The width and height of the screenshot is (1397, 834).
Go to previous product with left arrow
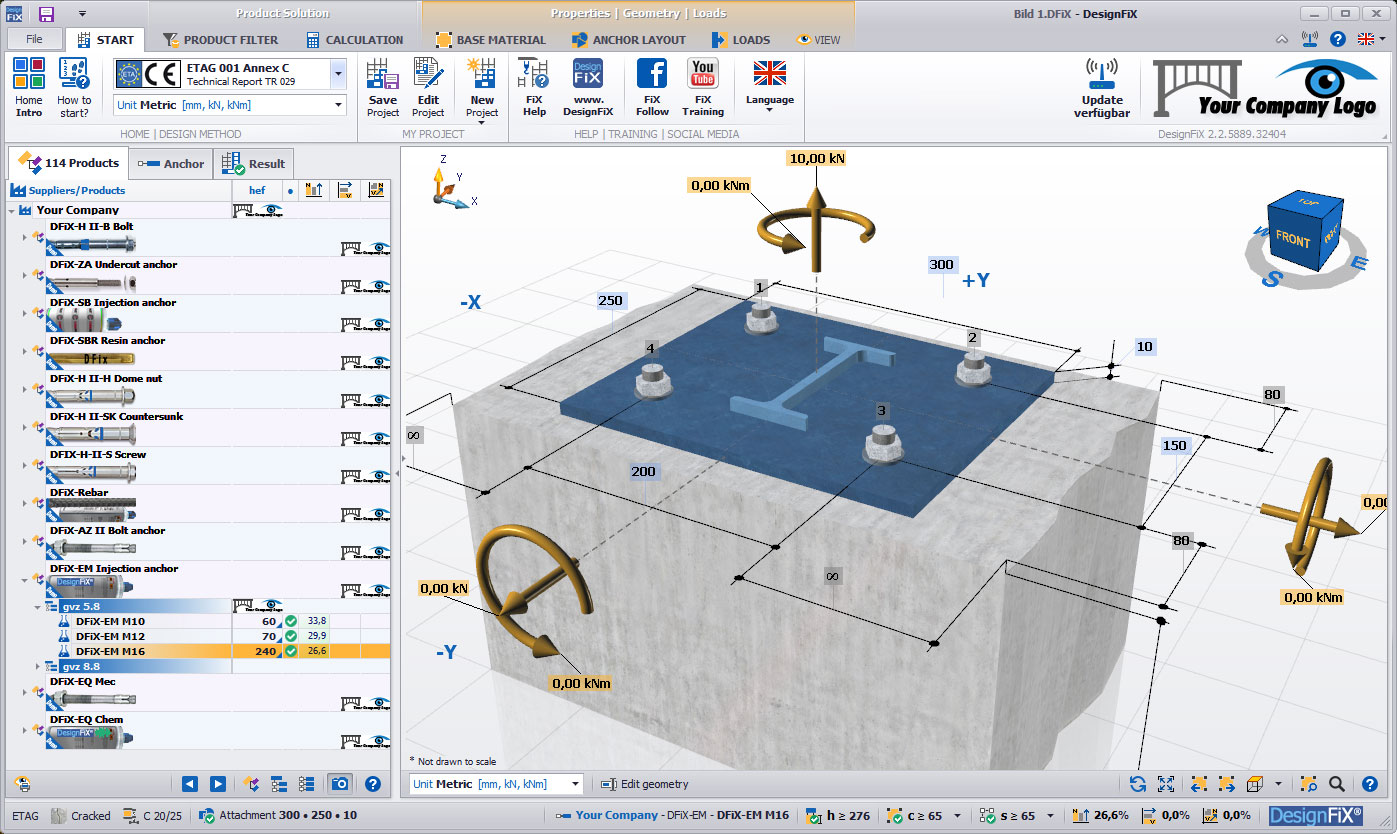tap(190, 784)
